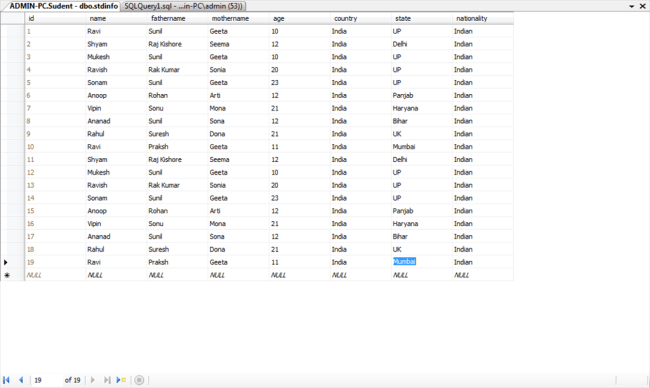Click the state column header

coord(422,18)
